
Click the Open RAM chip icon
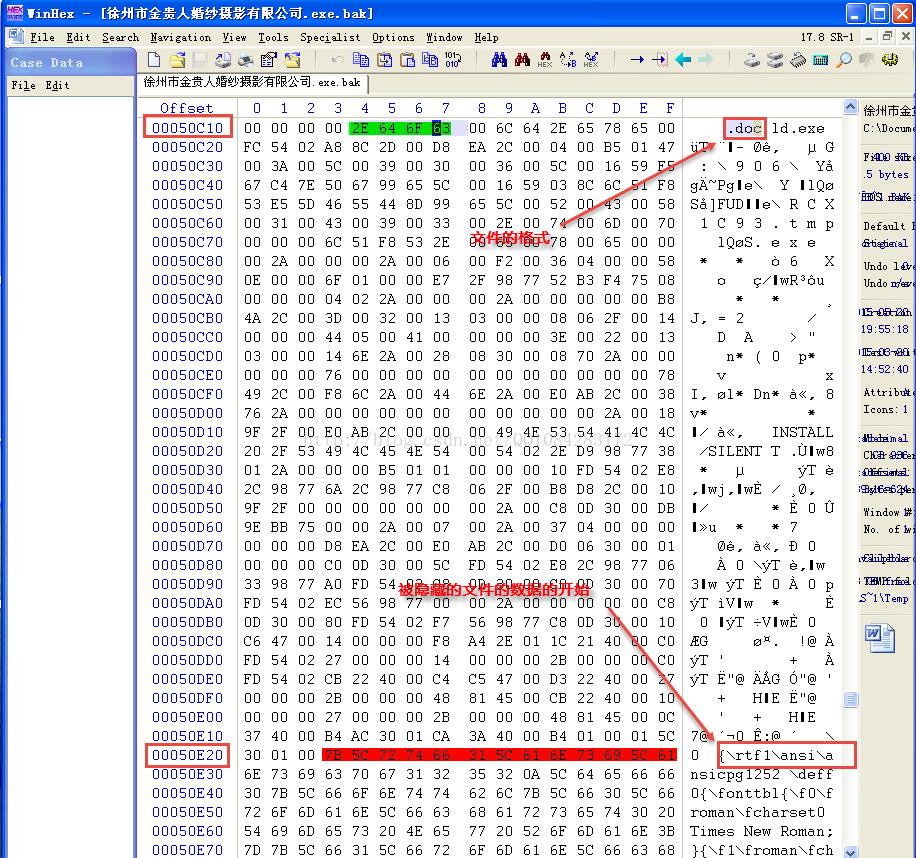coord(798,60)
